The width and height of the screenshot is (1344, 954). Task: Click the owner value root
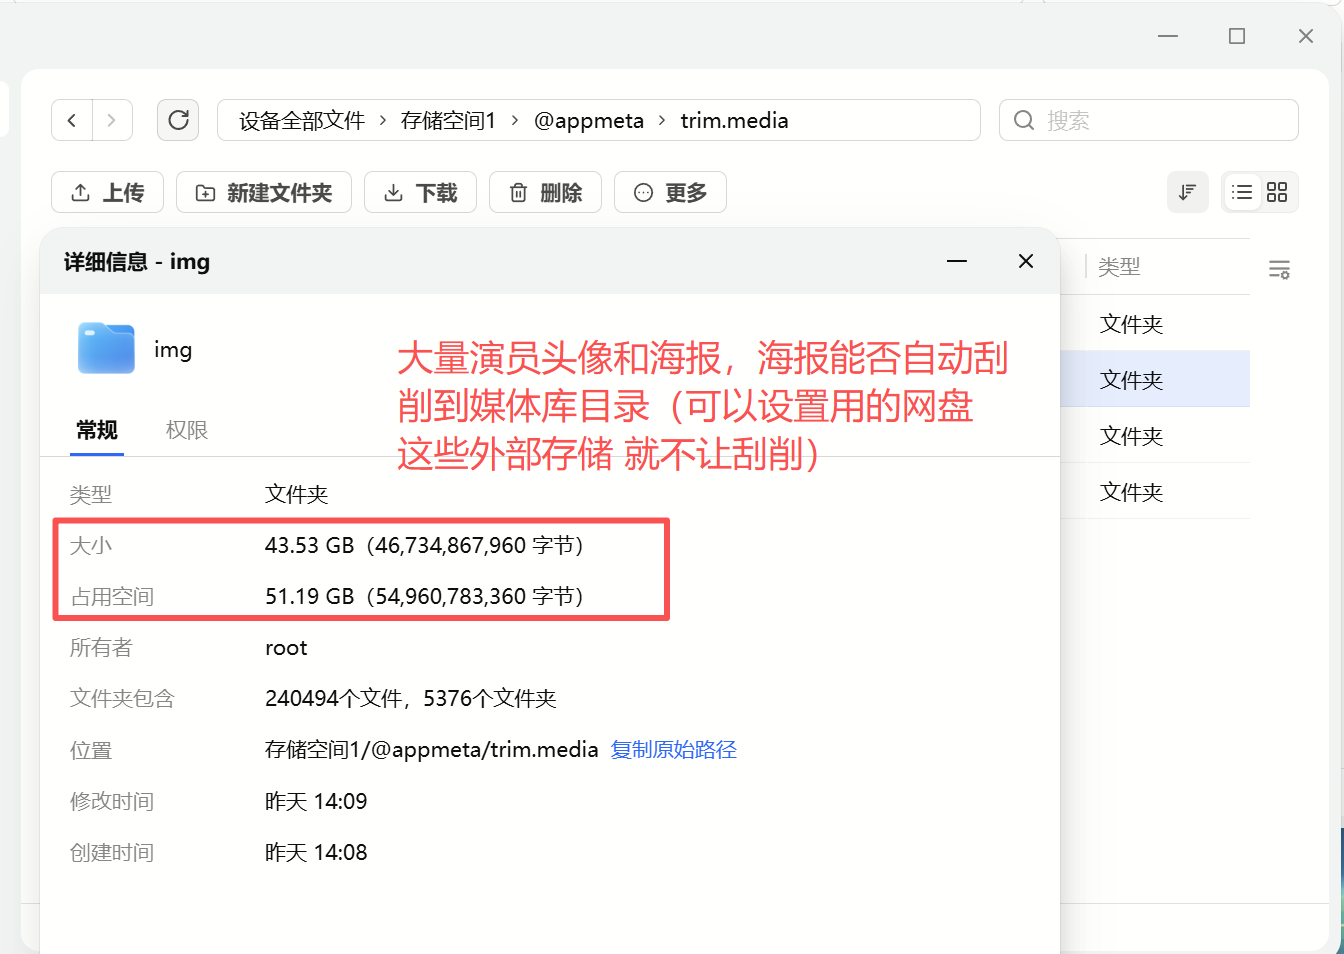coord(286,648)
